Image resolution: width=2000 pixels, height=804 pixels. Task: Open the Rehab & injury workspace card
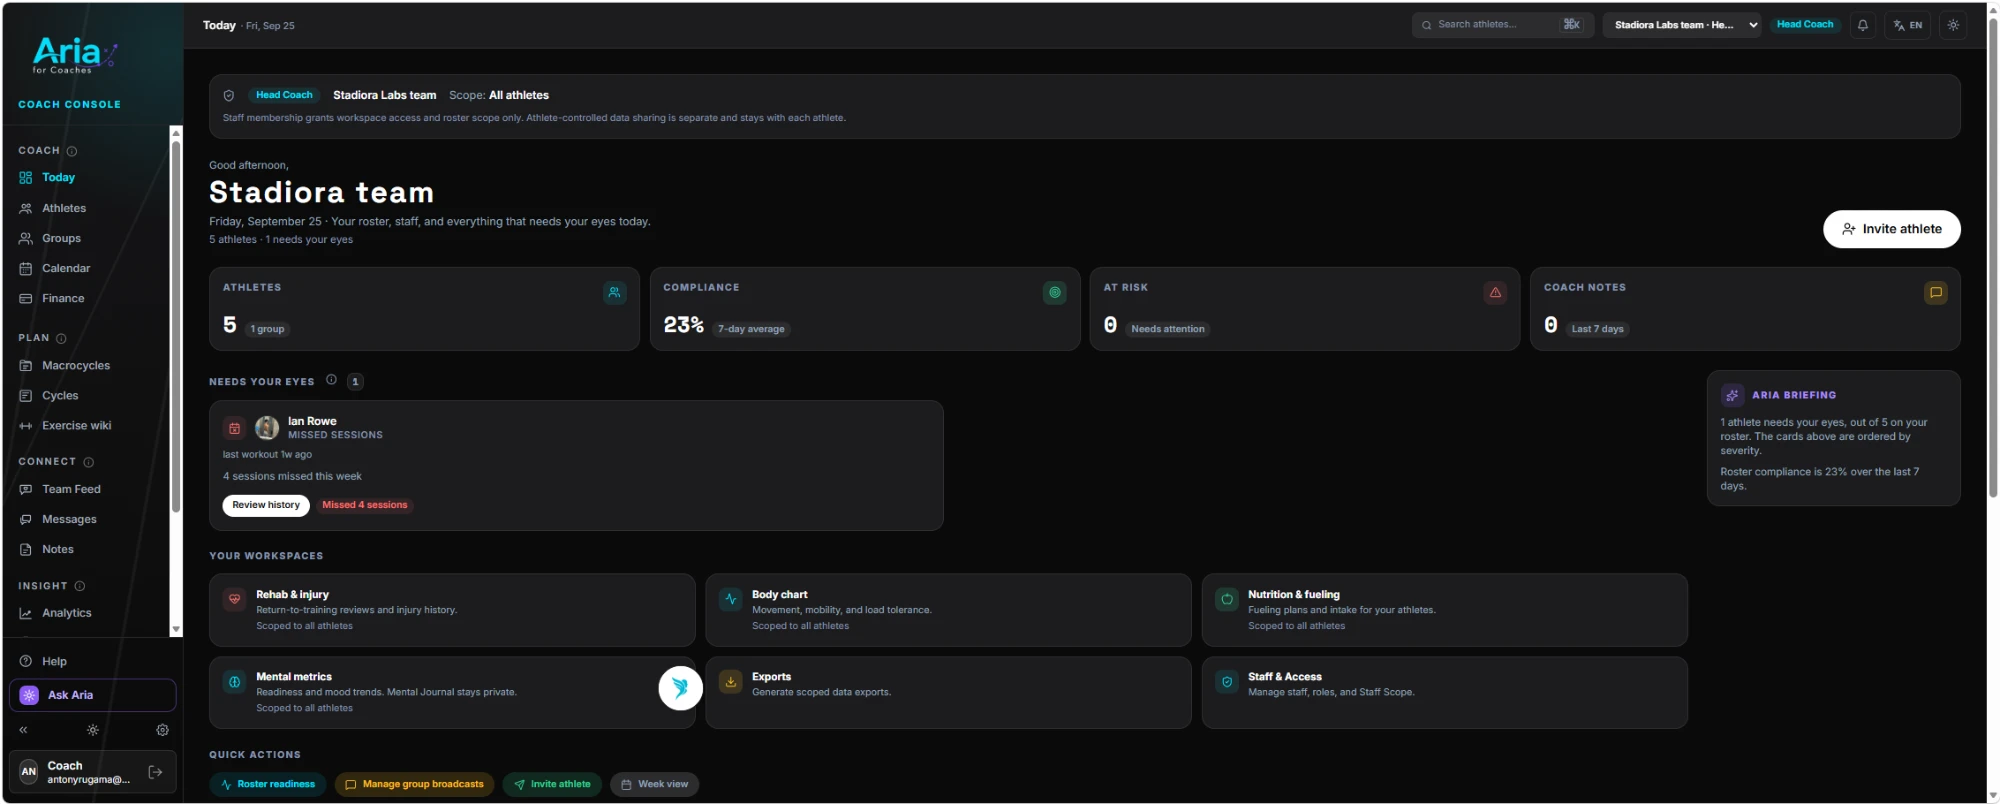452,610
